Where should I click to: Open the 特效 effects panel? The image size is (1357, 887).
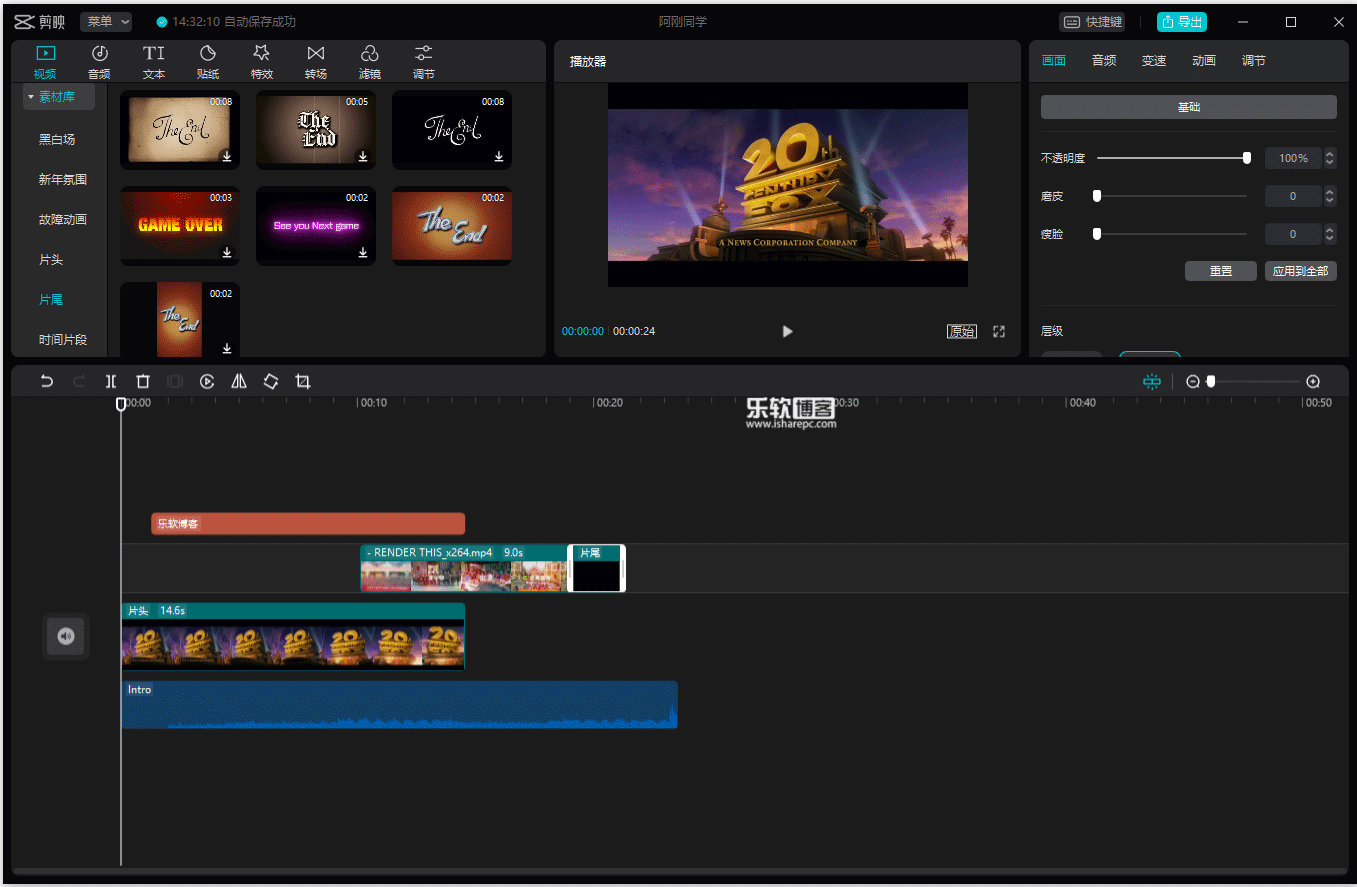pyautogui.click(x=262, y=61)
